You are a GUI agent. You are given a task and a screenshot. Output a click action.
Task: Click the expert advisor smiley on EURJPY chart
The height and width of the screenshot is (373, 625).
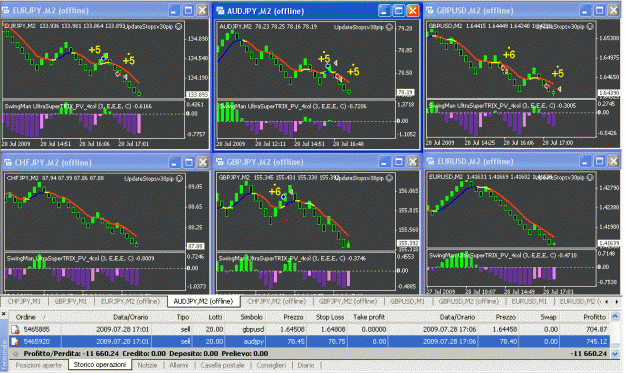pos(179,27)
